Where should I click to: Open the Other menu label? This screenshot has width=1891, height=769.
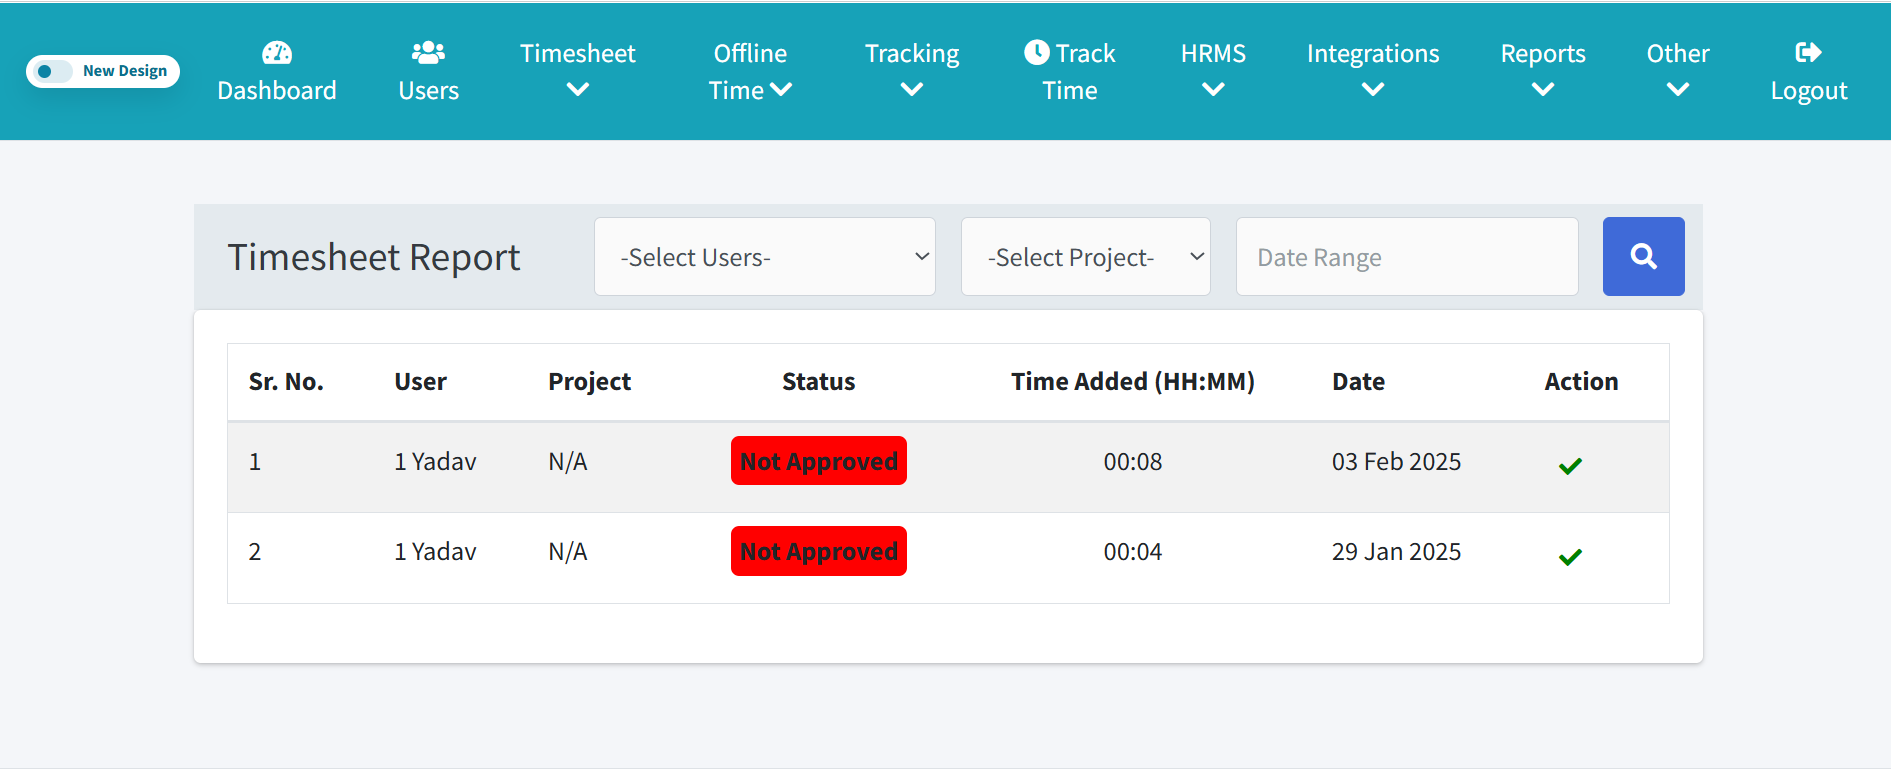(1678, 54)
